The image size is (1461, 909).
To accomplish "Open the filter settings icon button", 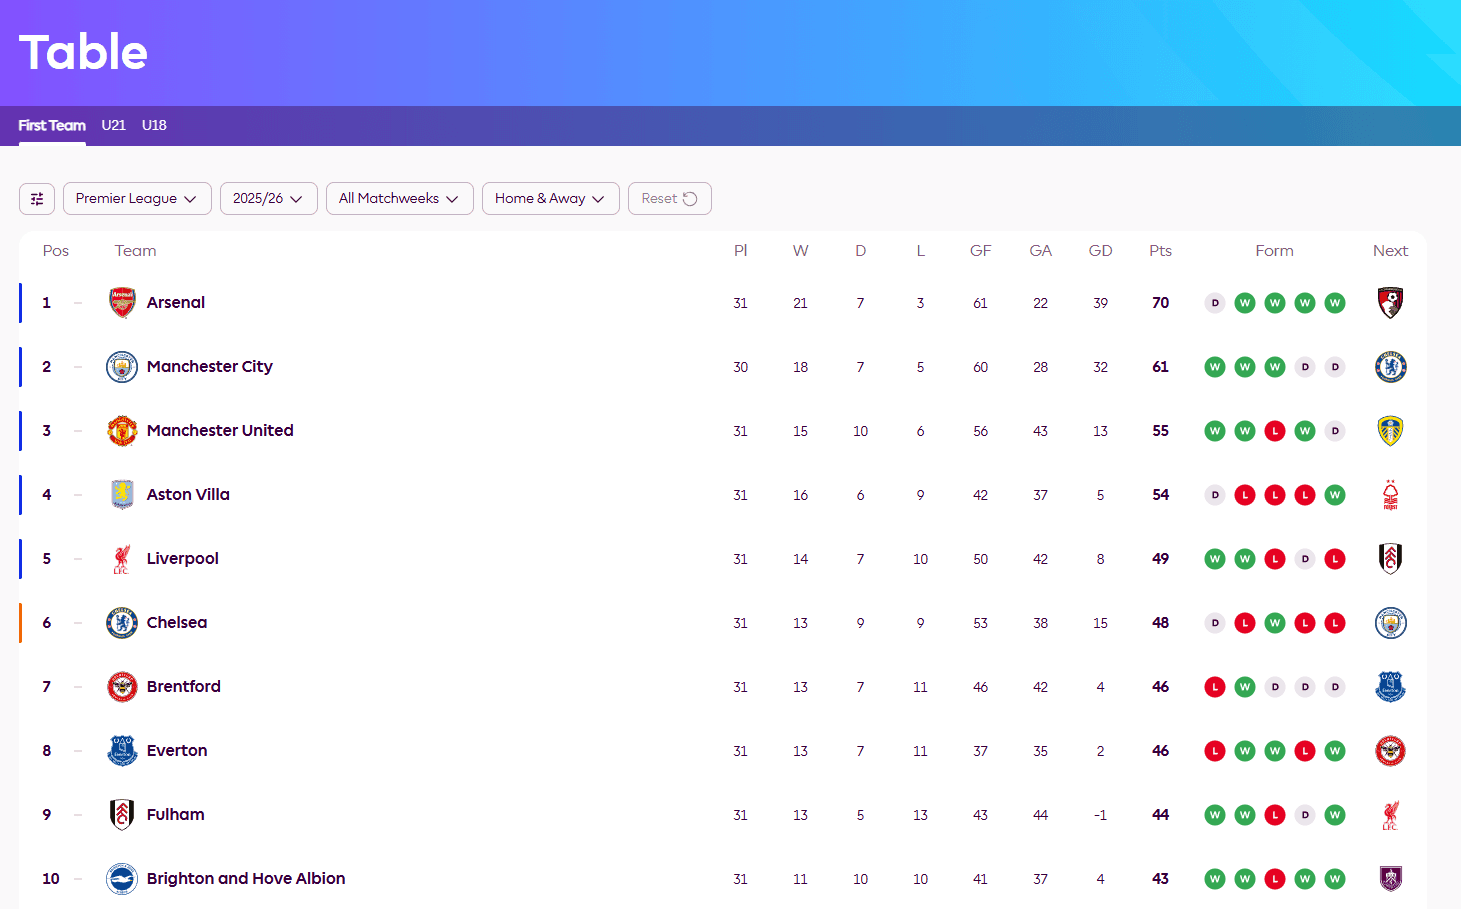I will tap(37, 198).
